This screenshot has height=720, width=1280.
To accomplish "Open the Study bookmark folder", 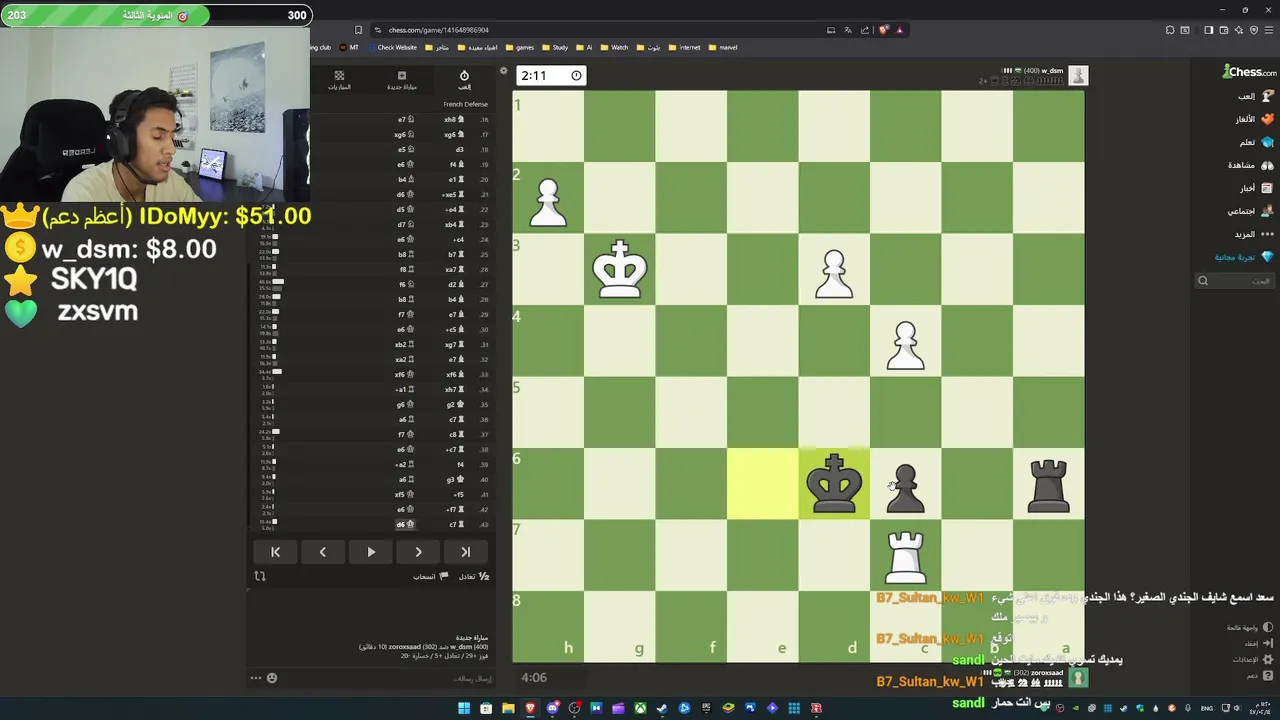I will click(x=555, y=47).
